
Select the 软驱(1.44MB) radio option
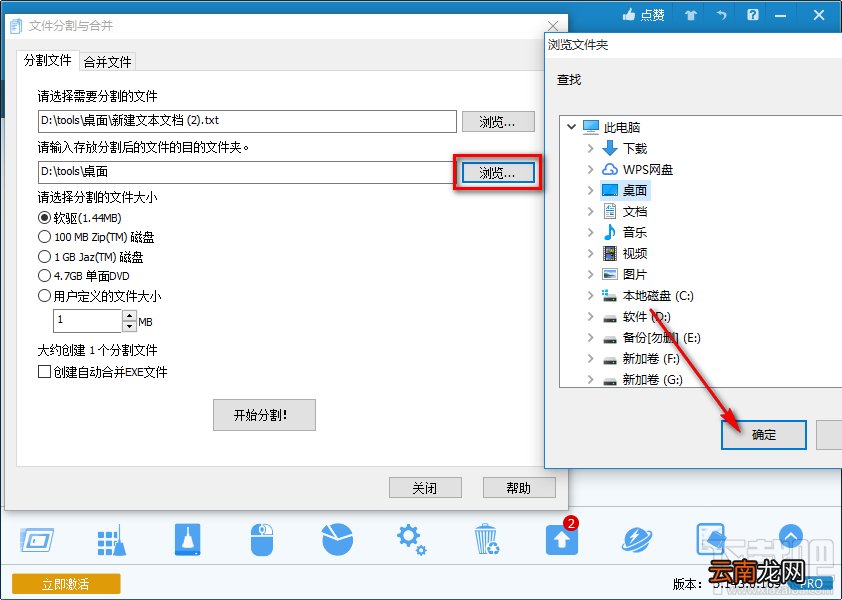45,218
